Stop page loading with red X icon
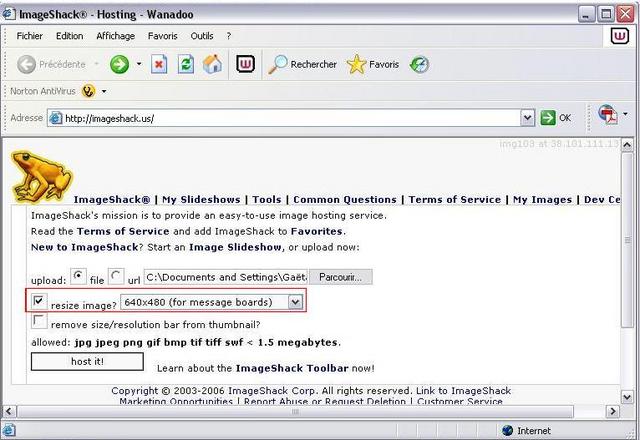This screenshot has height=440, width=640. click(x=159, y=64)
